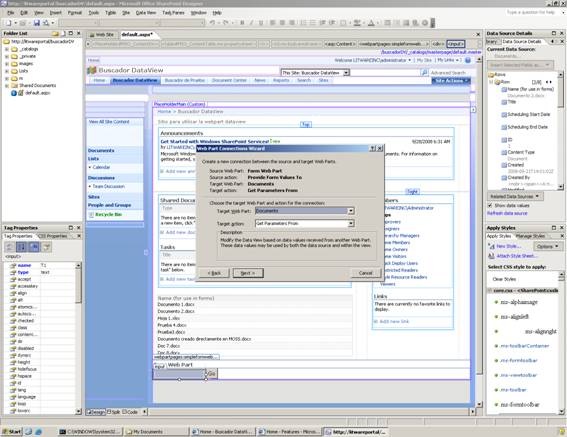Click the Font Color toolbar icon
Screen dimensions: 567x437
tap(371, 23)
